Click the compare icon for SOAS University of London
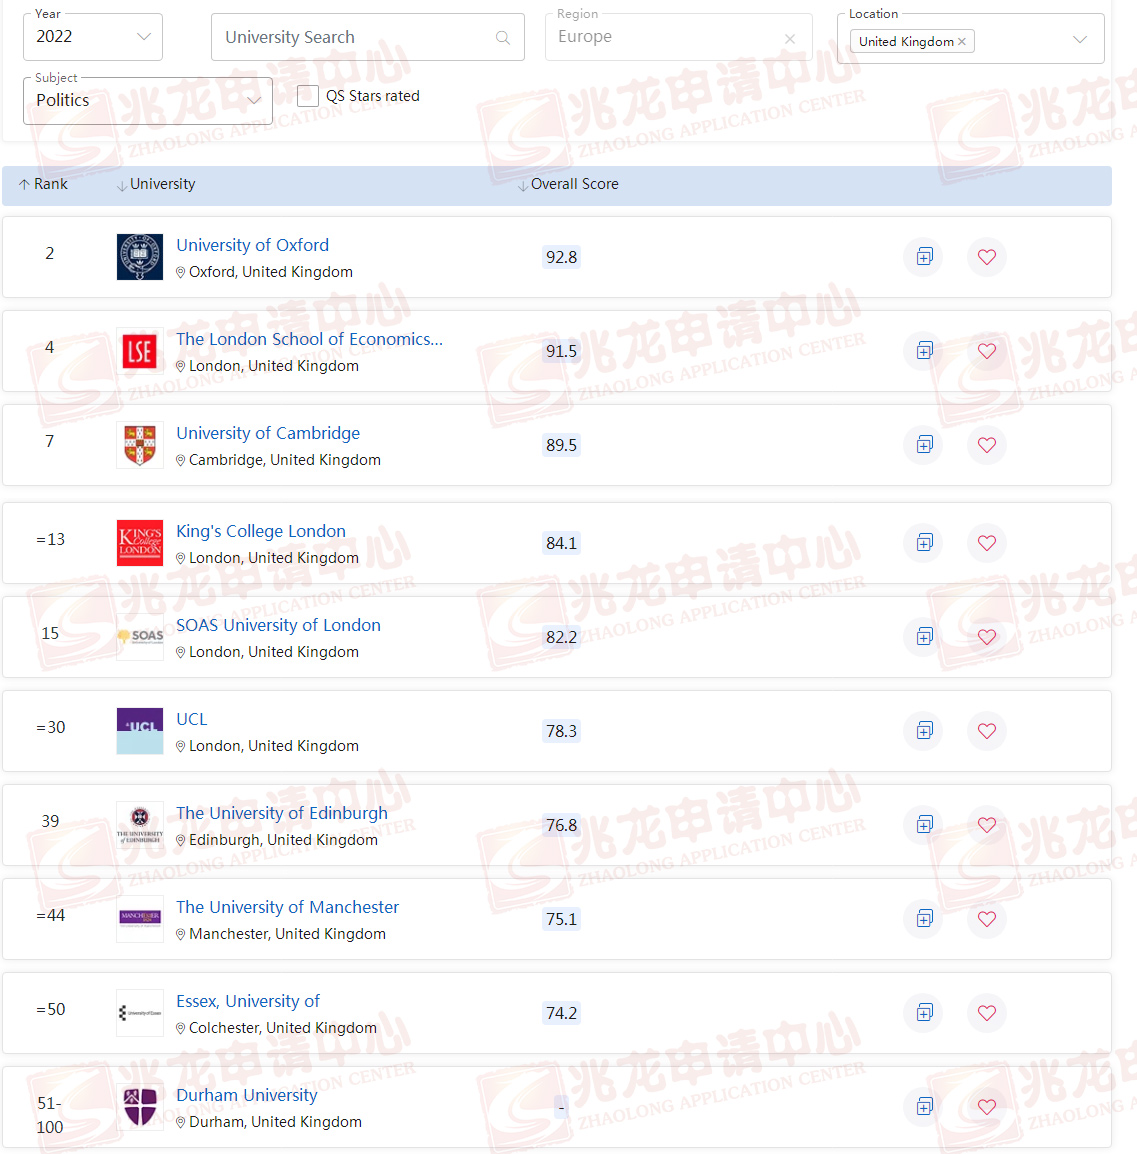The image size is (1137, 1154). (922, 637)
